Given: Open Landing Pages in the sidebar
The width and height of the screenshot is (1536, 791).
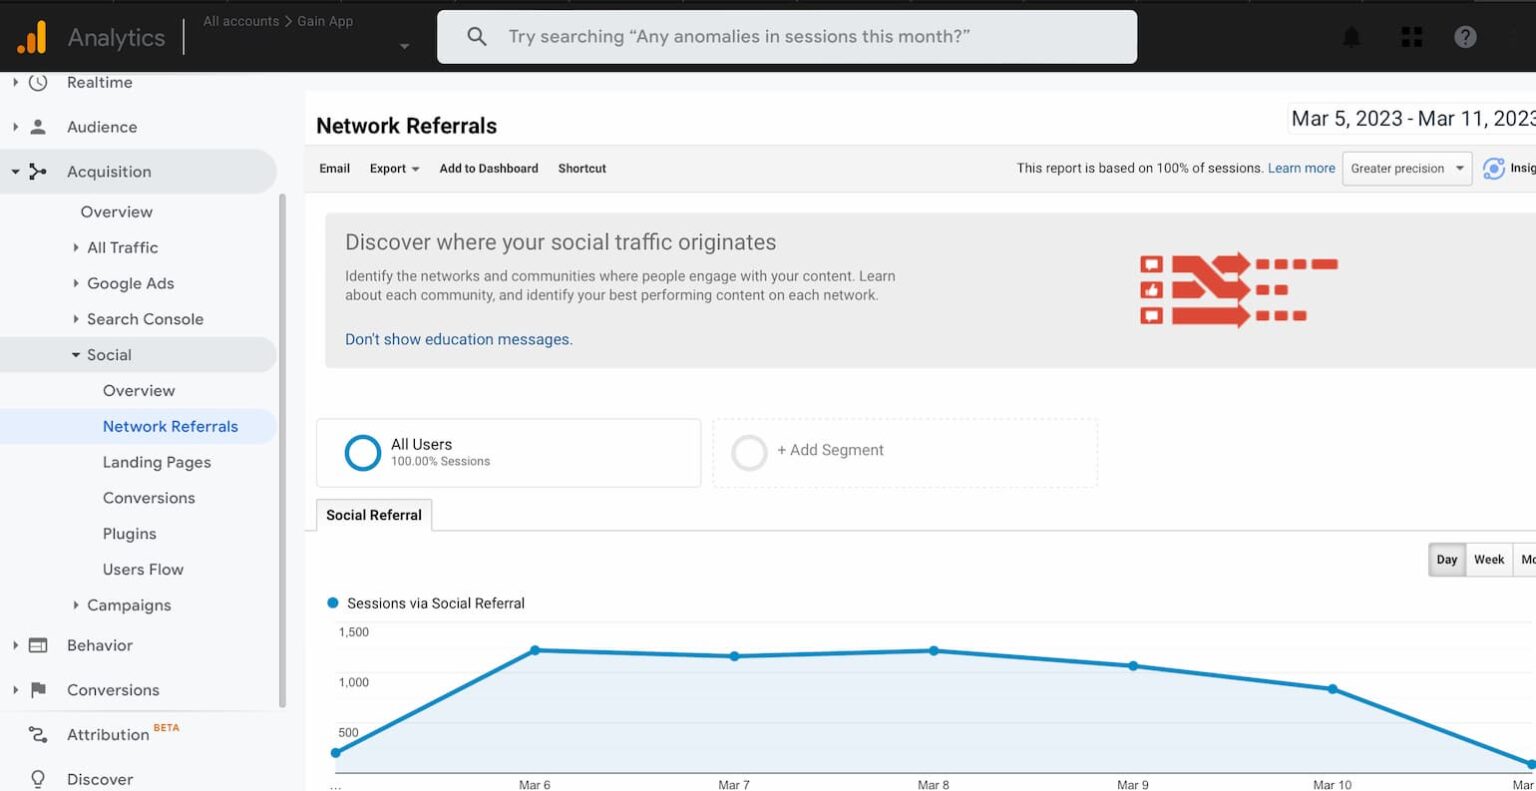Looking at the screenshot, I should pos(156,462).
